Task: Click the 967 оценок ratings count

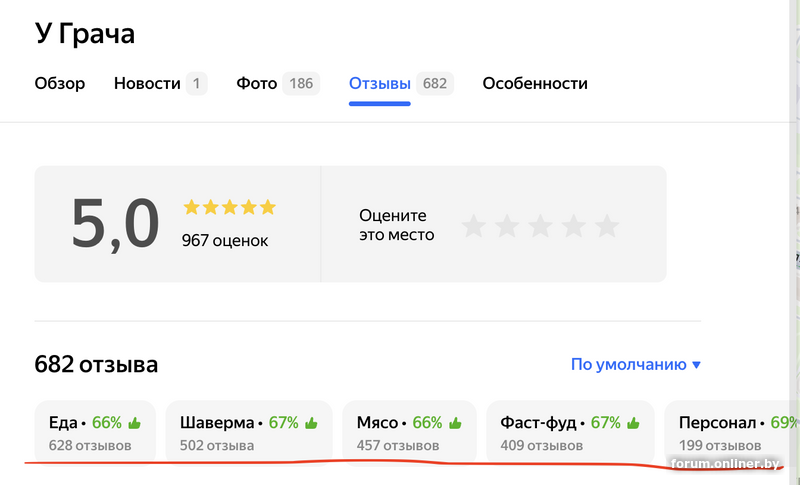Action: [x=225, y=241]
